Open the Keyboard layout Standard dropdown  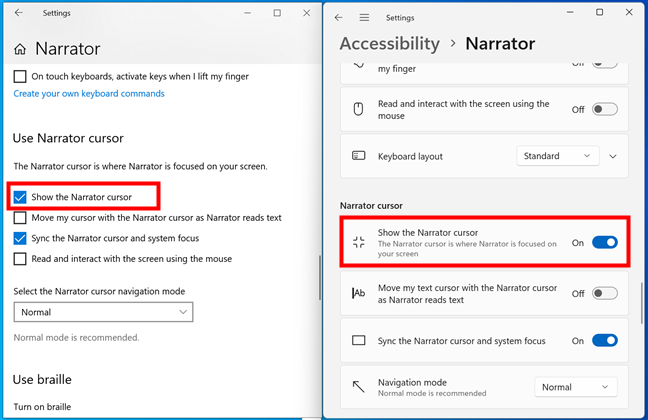pyautogui.click(x=557, y=156)
